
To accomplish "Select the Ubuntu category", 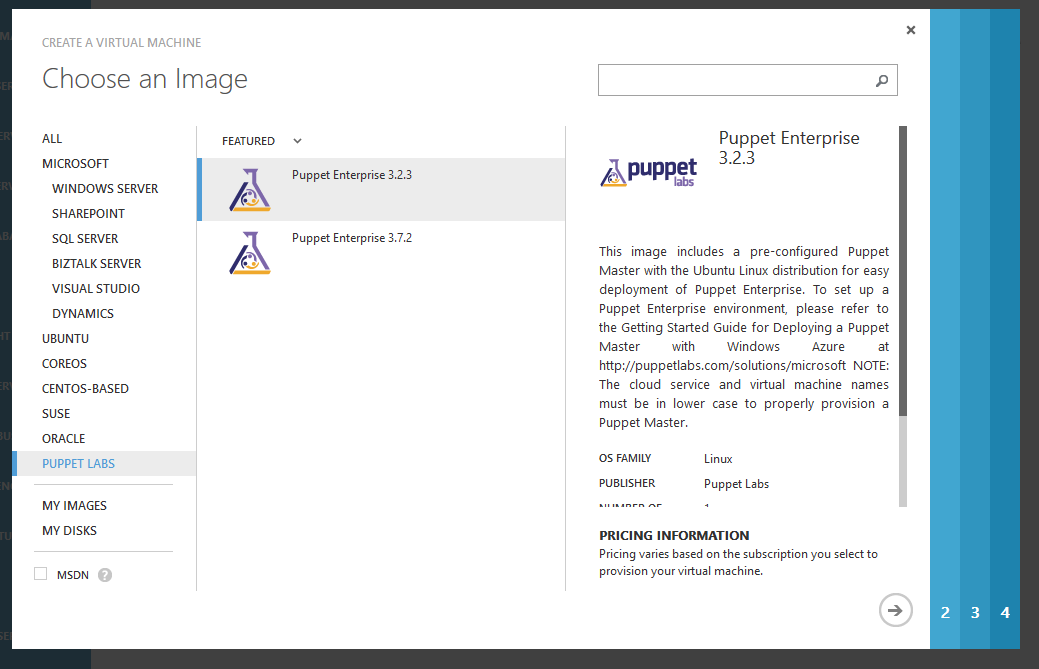I will click(x=66, y=338).
